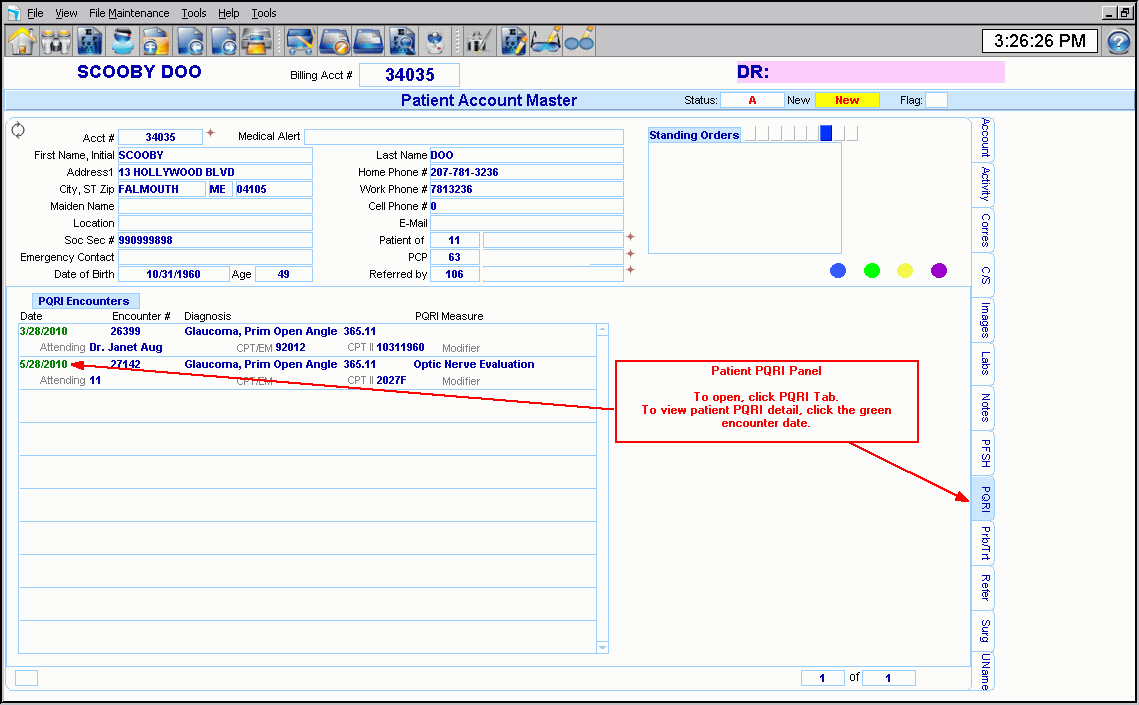The width and height of the screenshot is (1139, 705).
Task: Click the page with left arrow icon
Action: (191, 41)
